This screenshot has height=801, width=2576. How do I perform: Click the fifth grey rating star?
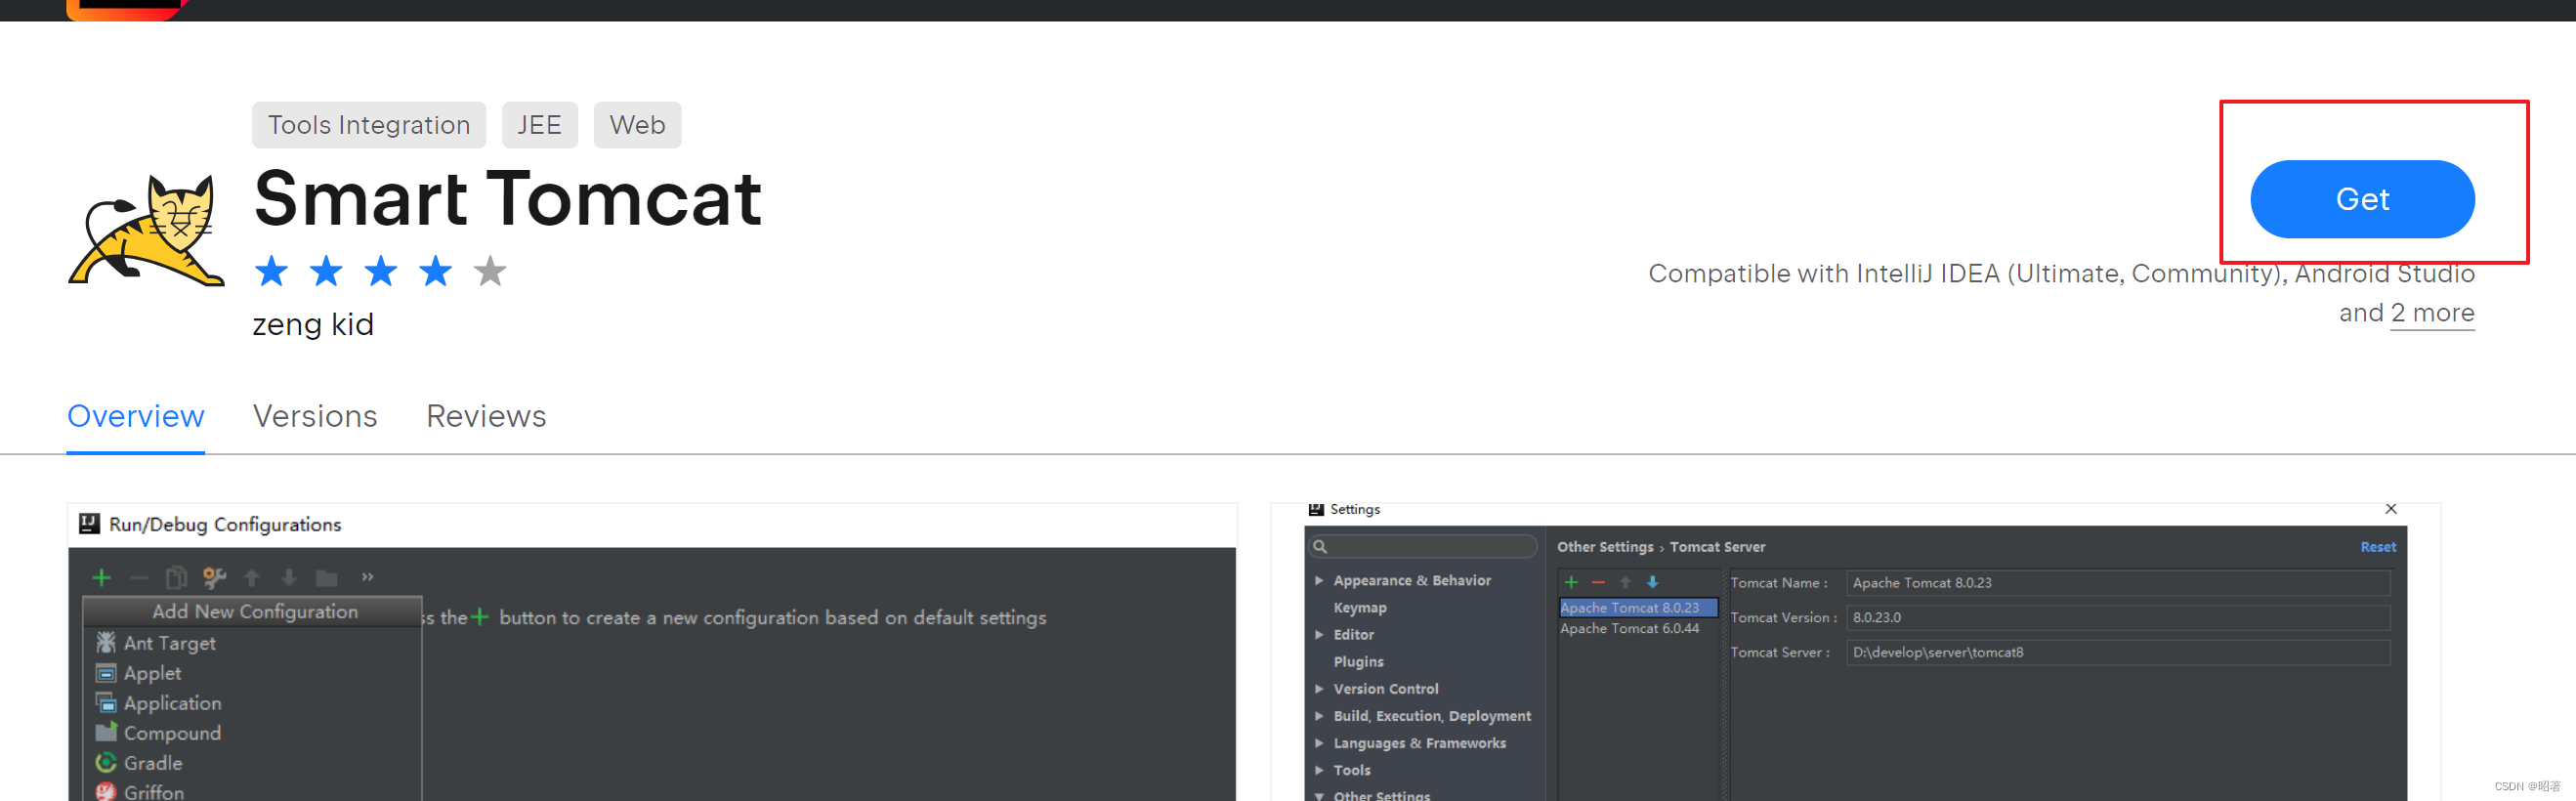(x=490, y=271)
